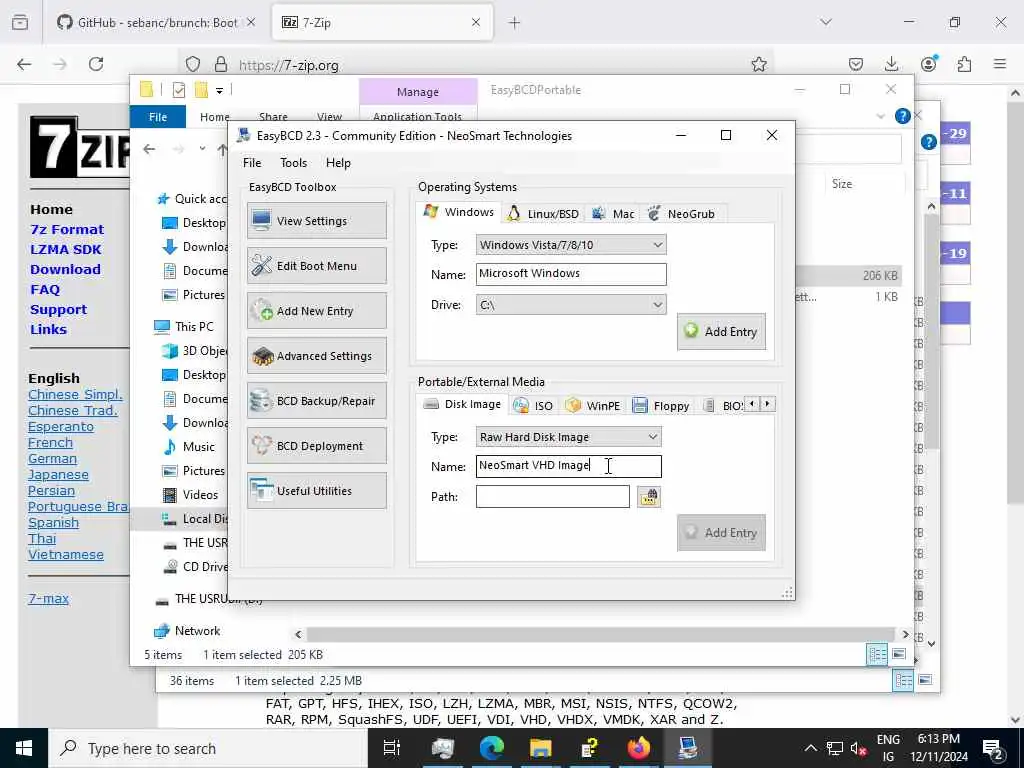Click the Microsoft Windows name field
Image resolution: width=1024 pixels, height=768 pixels.
point(571,274)
